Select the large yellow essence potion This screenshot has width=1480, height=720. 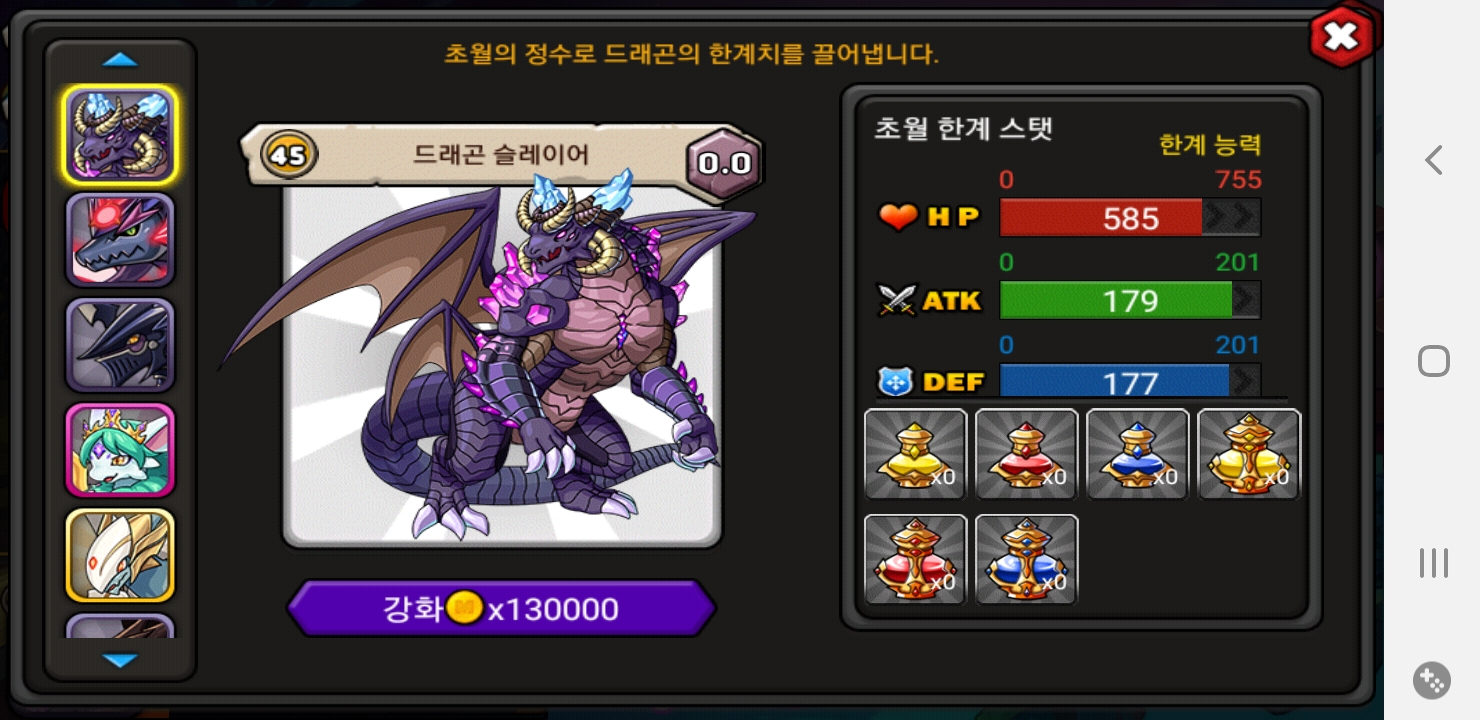pyautogui.click(x=1249, y=454)
